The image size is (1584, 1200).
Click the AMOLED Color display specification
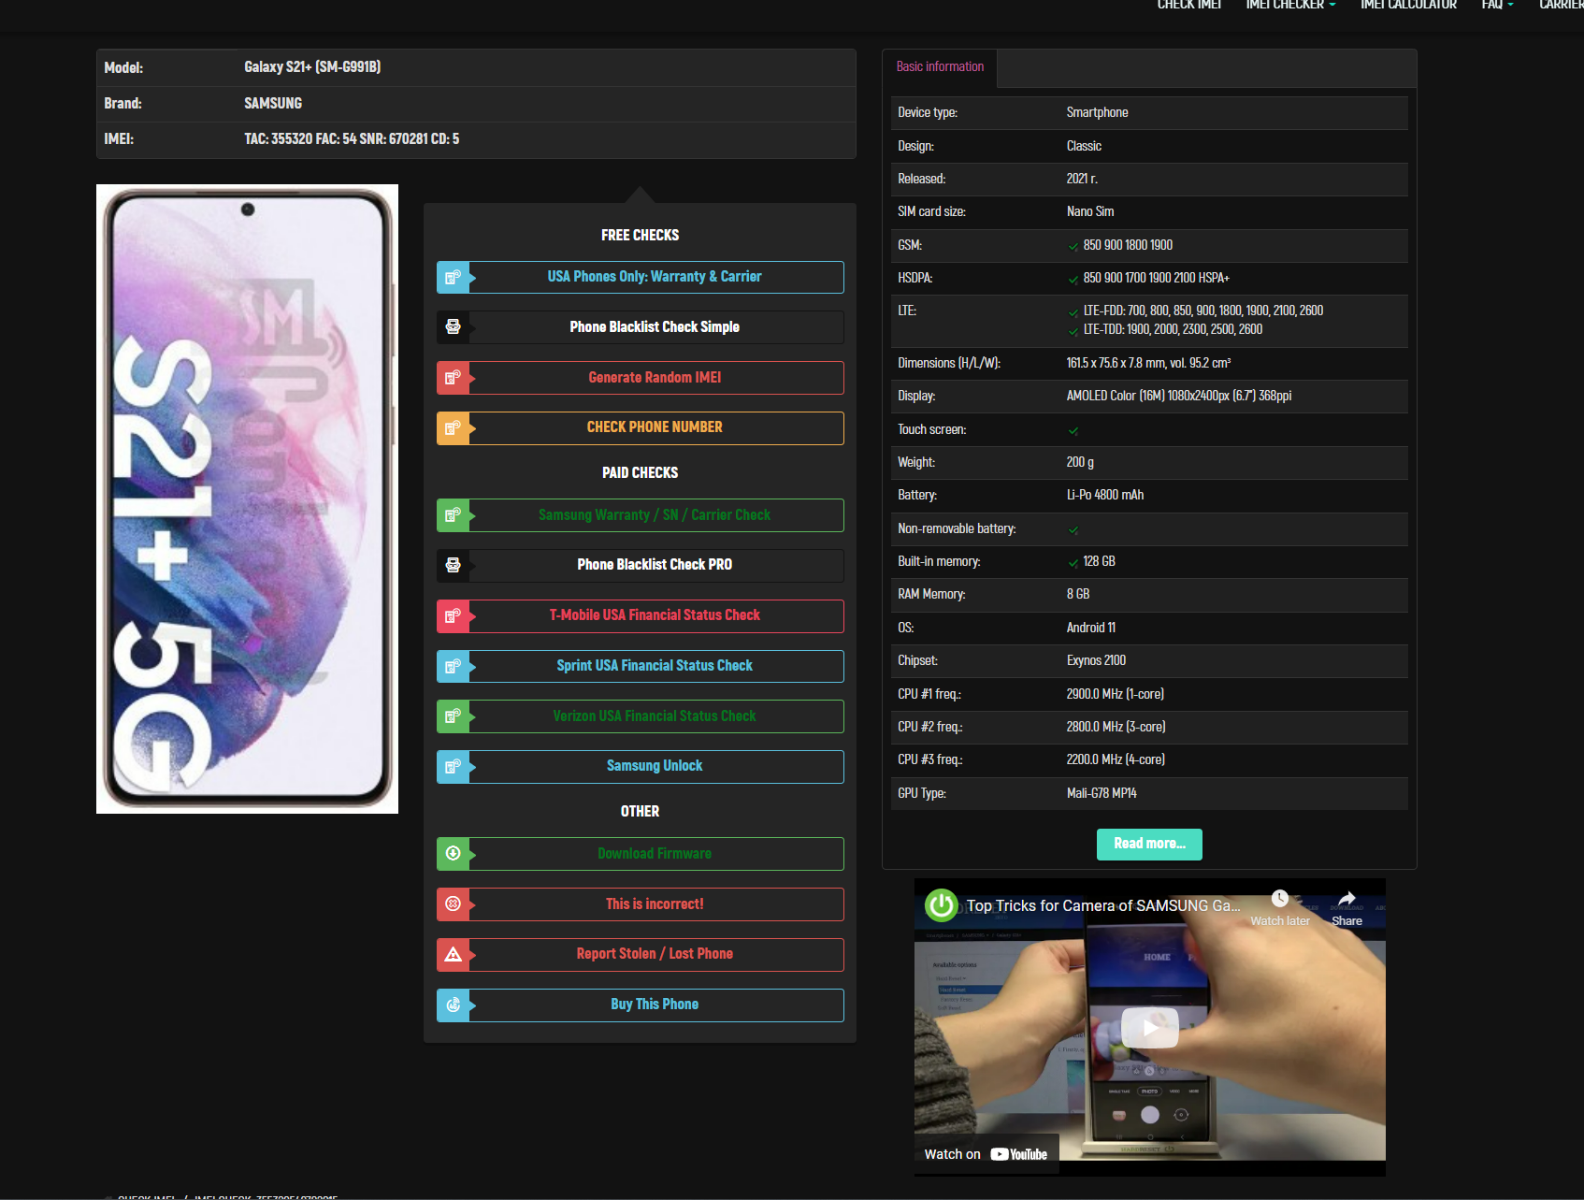tap(1179, 396)
